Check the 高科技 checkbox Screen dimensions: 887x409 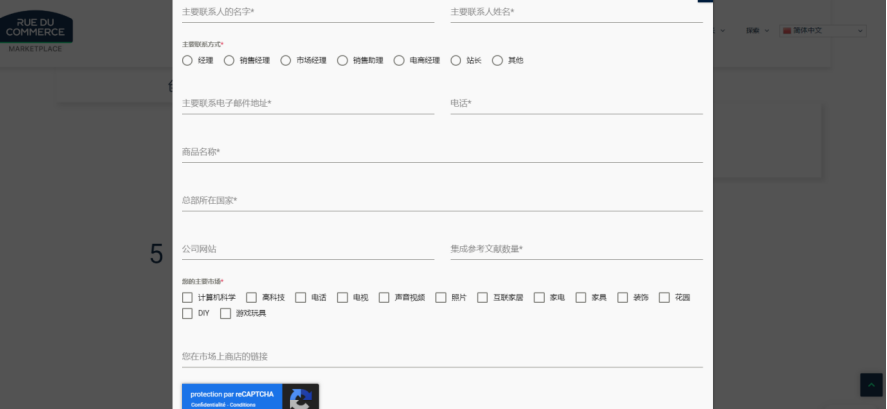coord(251,298)
